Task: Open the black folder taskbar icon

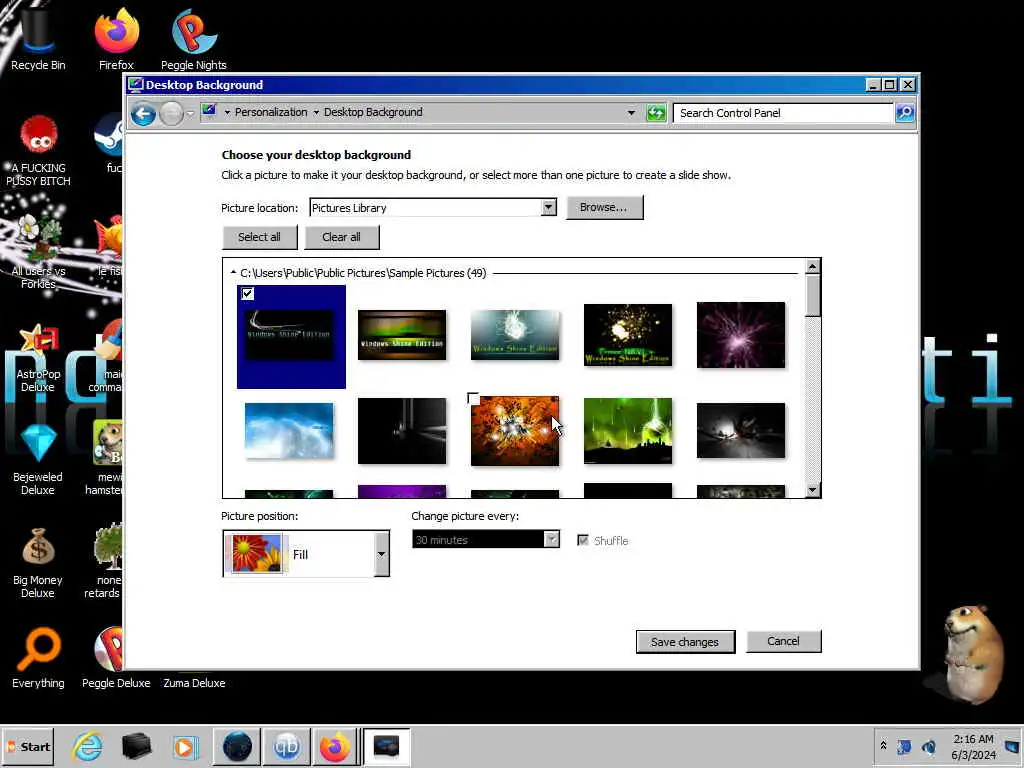Action: pos(136,746)
